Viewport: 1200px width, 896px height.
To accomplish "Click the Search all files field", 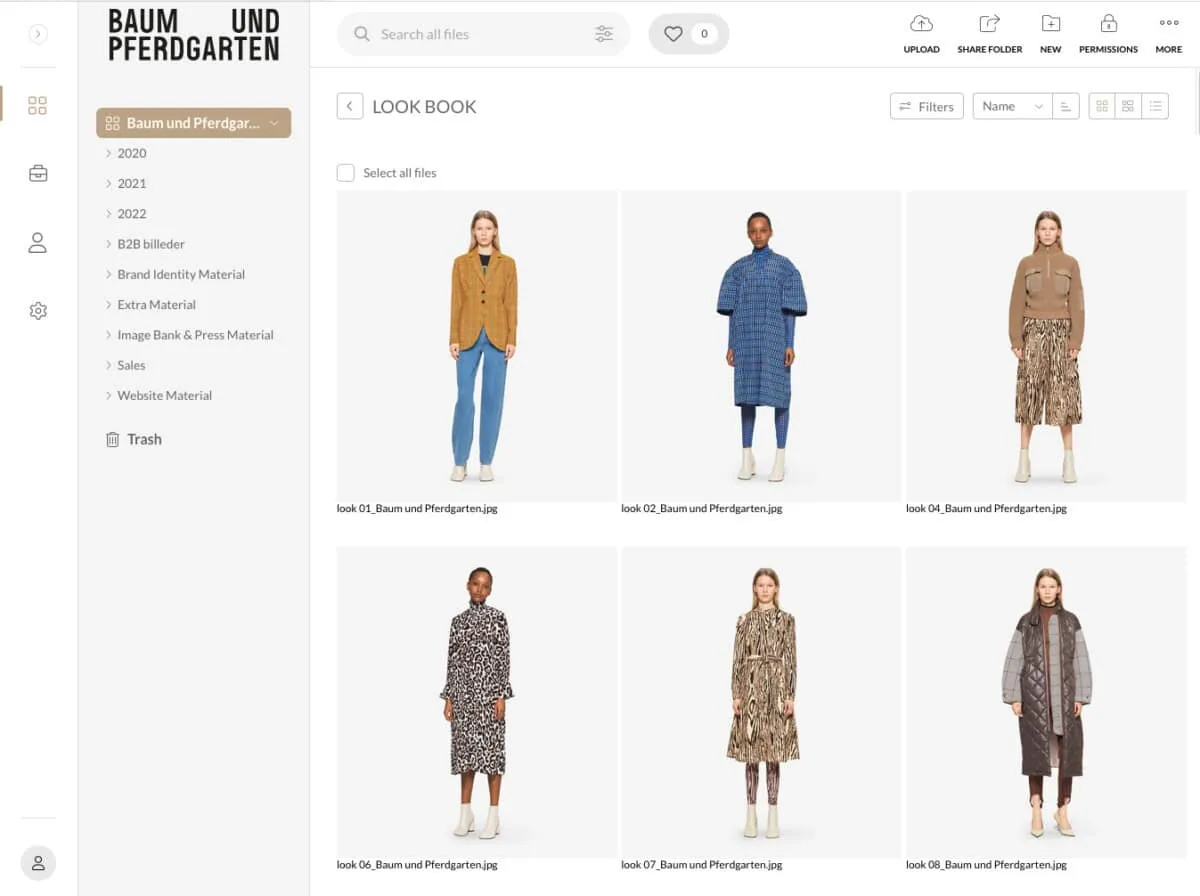I will coord(484,34).
